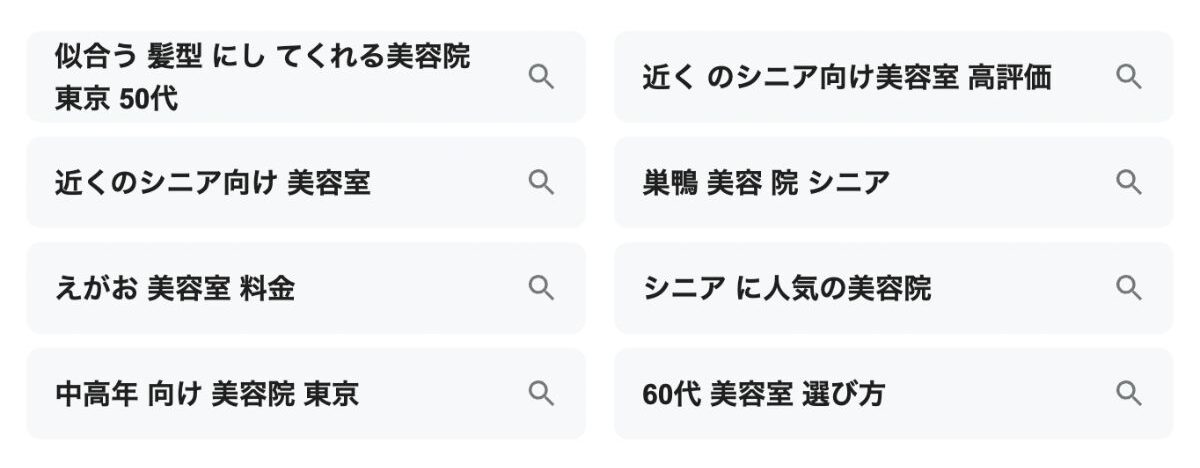Open the 巣鴨 美容 院 シニア related search

(x=765, y=183)
